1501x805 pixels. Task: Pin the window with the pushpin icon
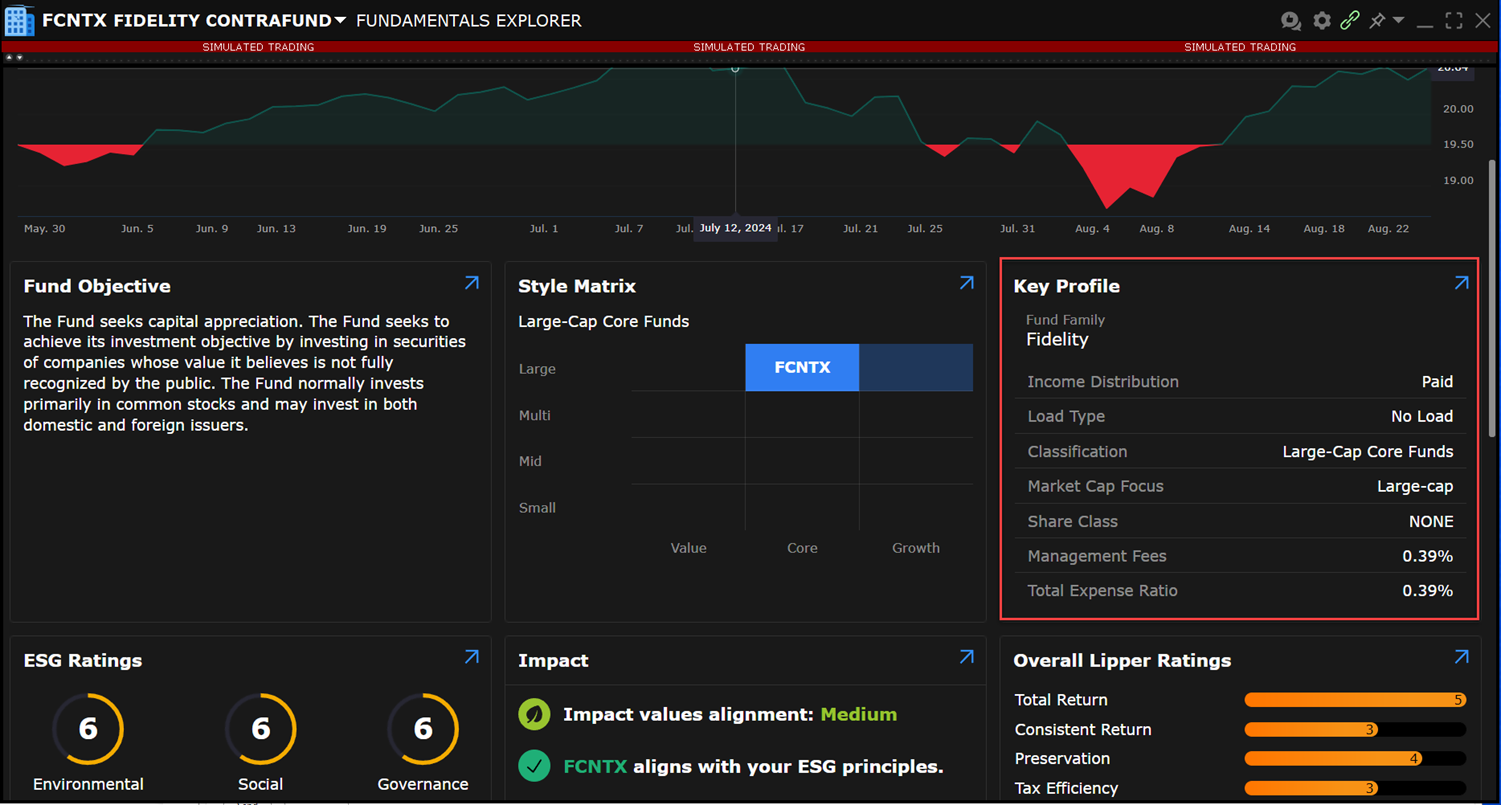pos(1377,21)
